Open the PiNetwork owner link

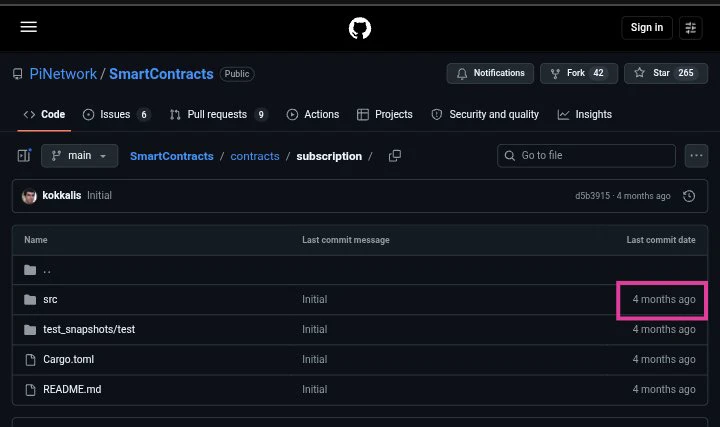pos(63,74)
